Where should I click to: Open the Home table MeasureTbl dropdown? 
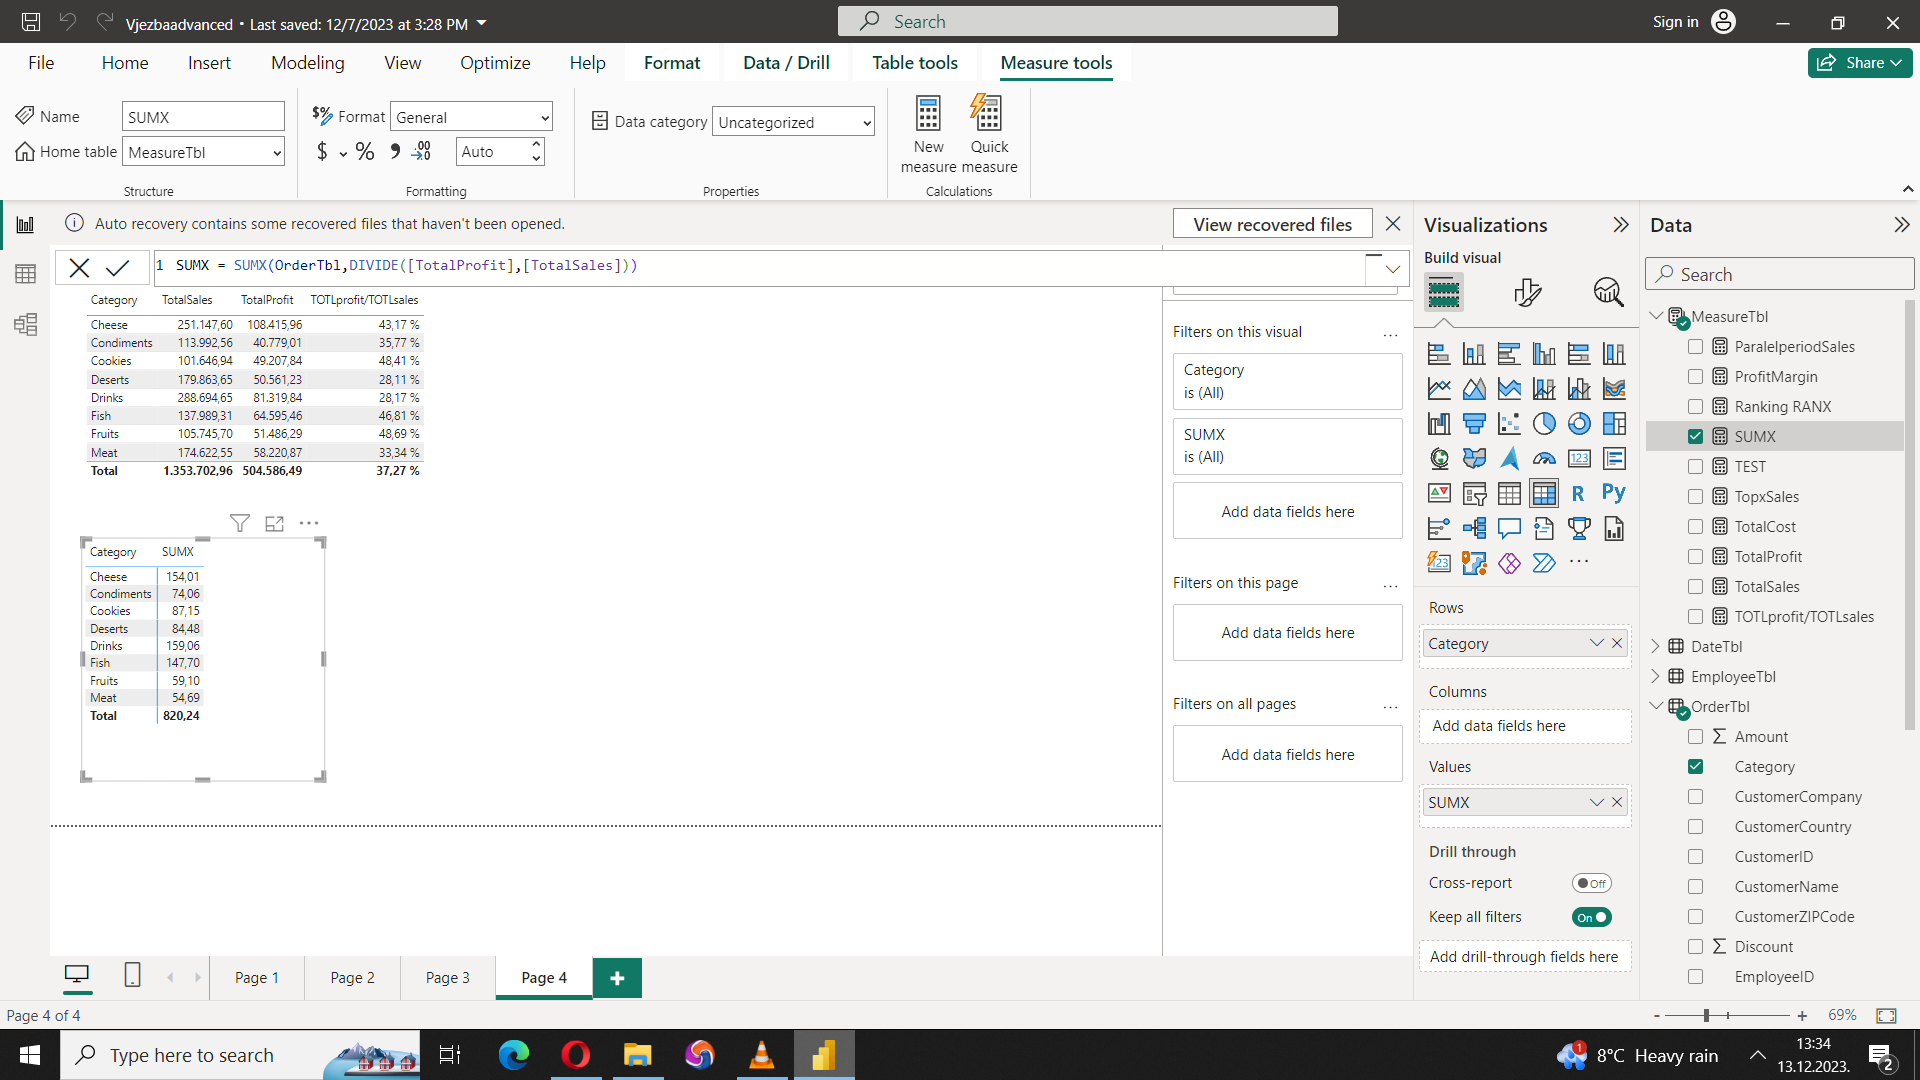[x=204, y=152]
